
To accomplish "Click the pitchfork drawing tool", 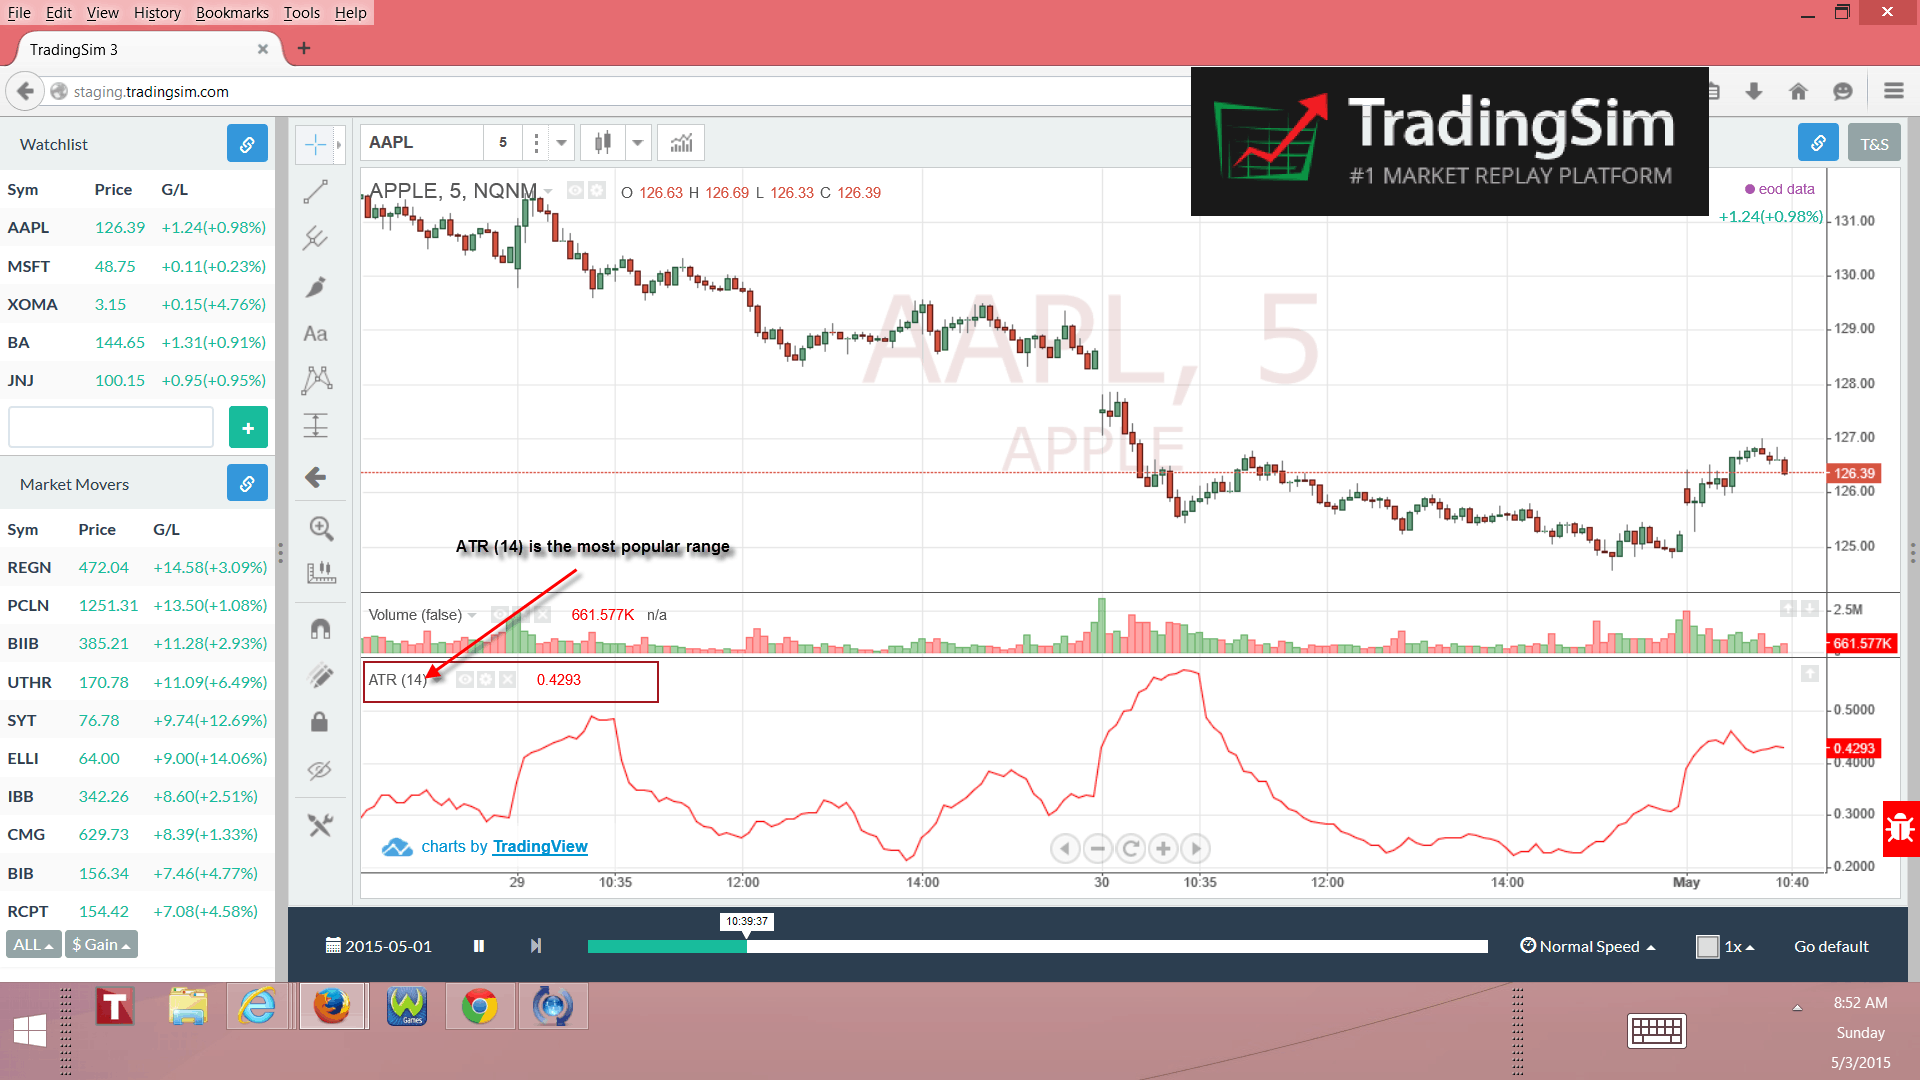I will point(316,238).
